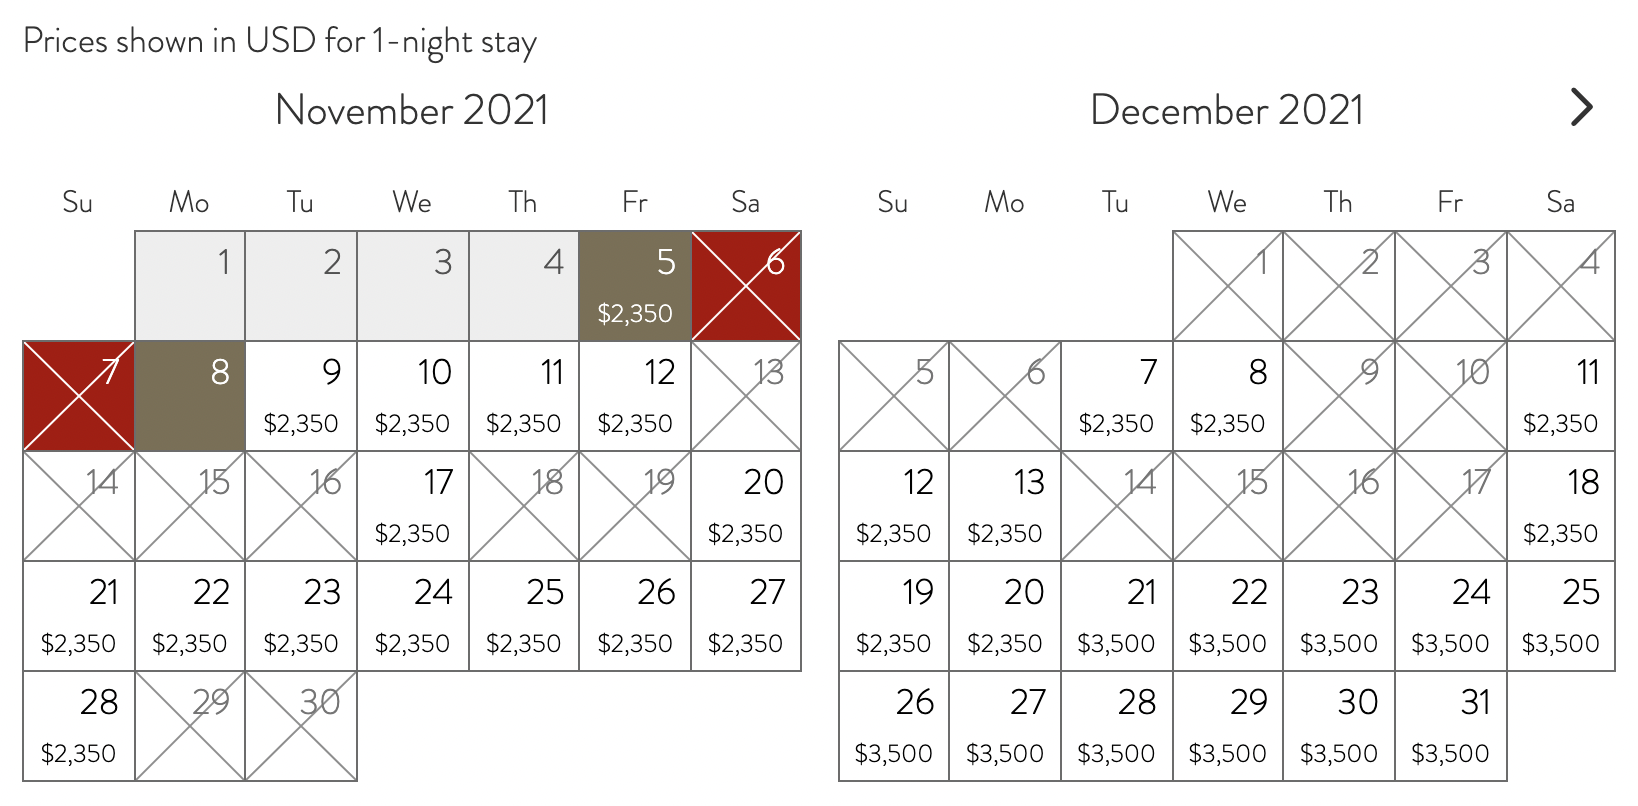This screenshot has width=1638, height=806.
Task: Select December 31 priced $3,500
Action: coord(1450,726)
